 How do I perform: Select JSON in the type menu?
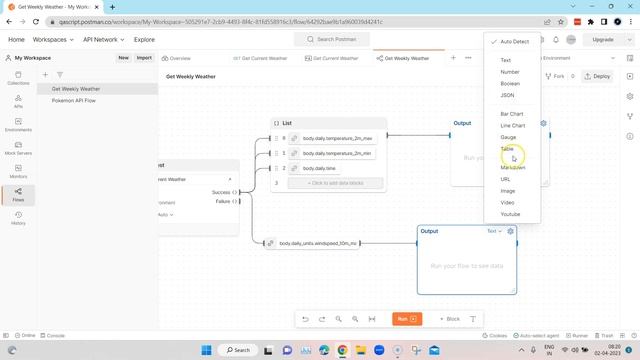click(x=512, y=95)
